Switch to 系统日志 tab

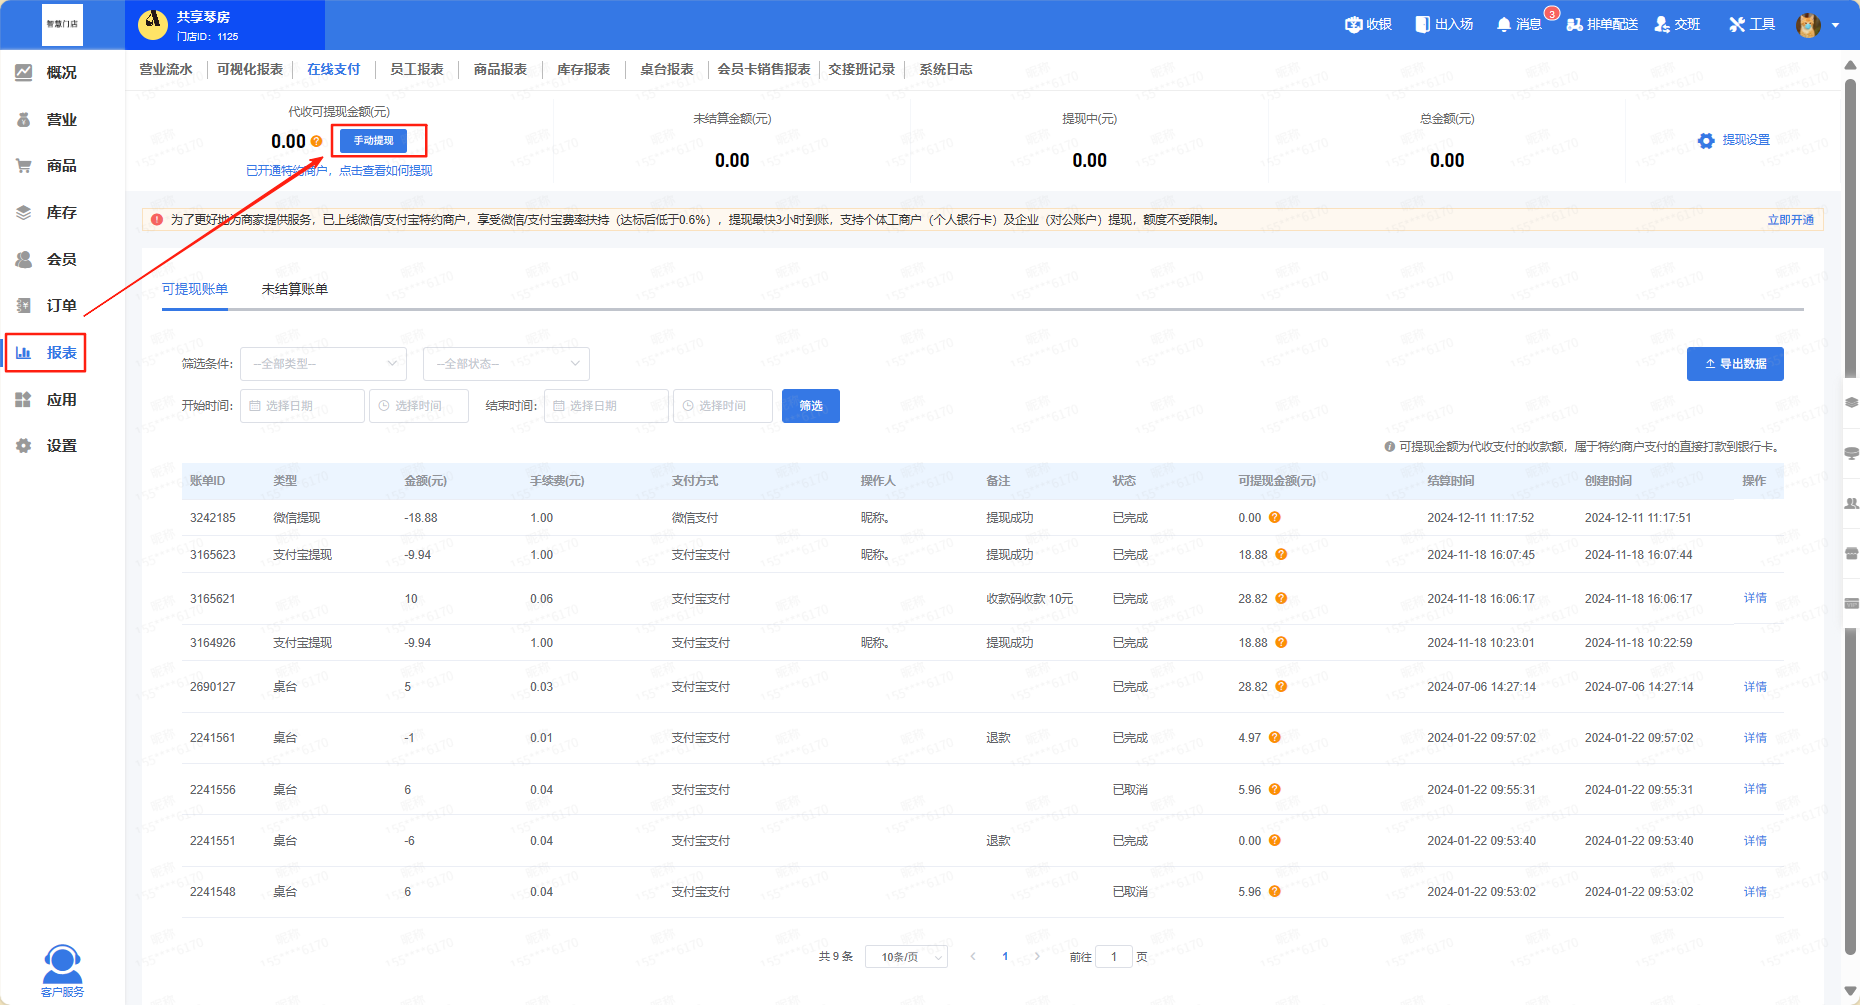(x=946, y=70)
